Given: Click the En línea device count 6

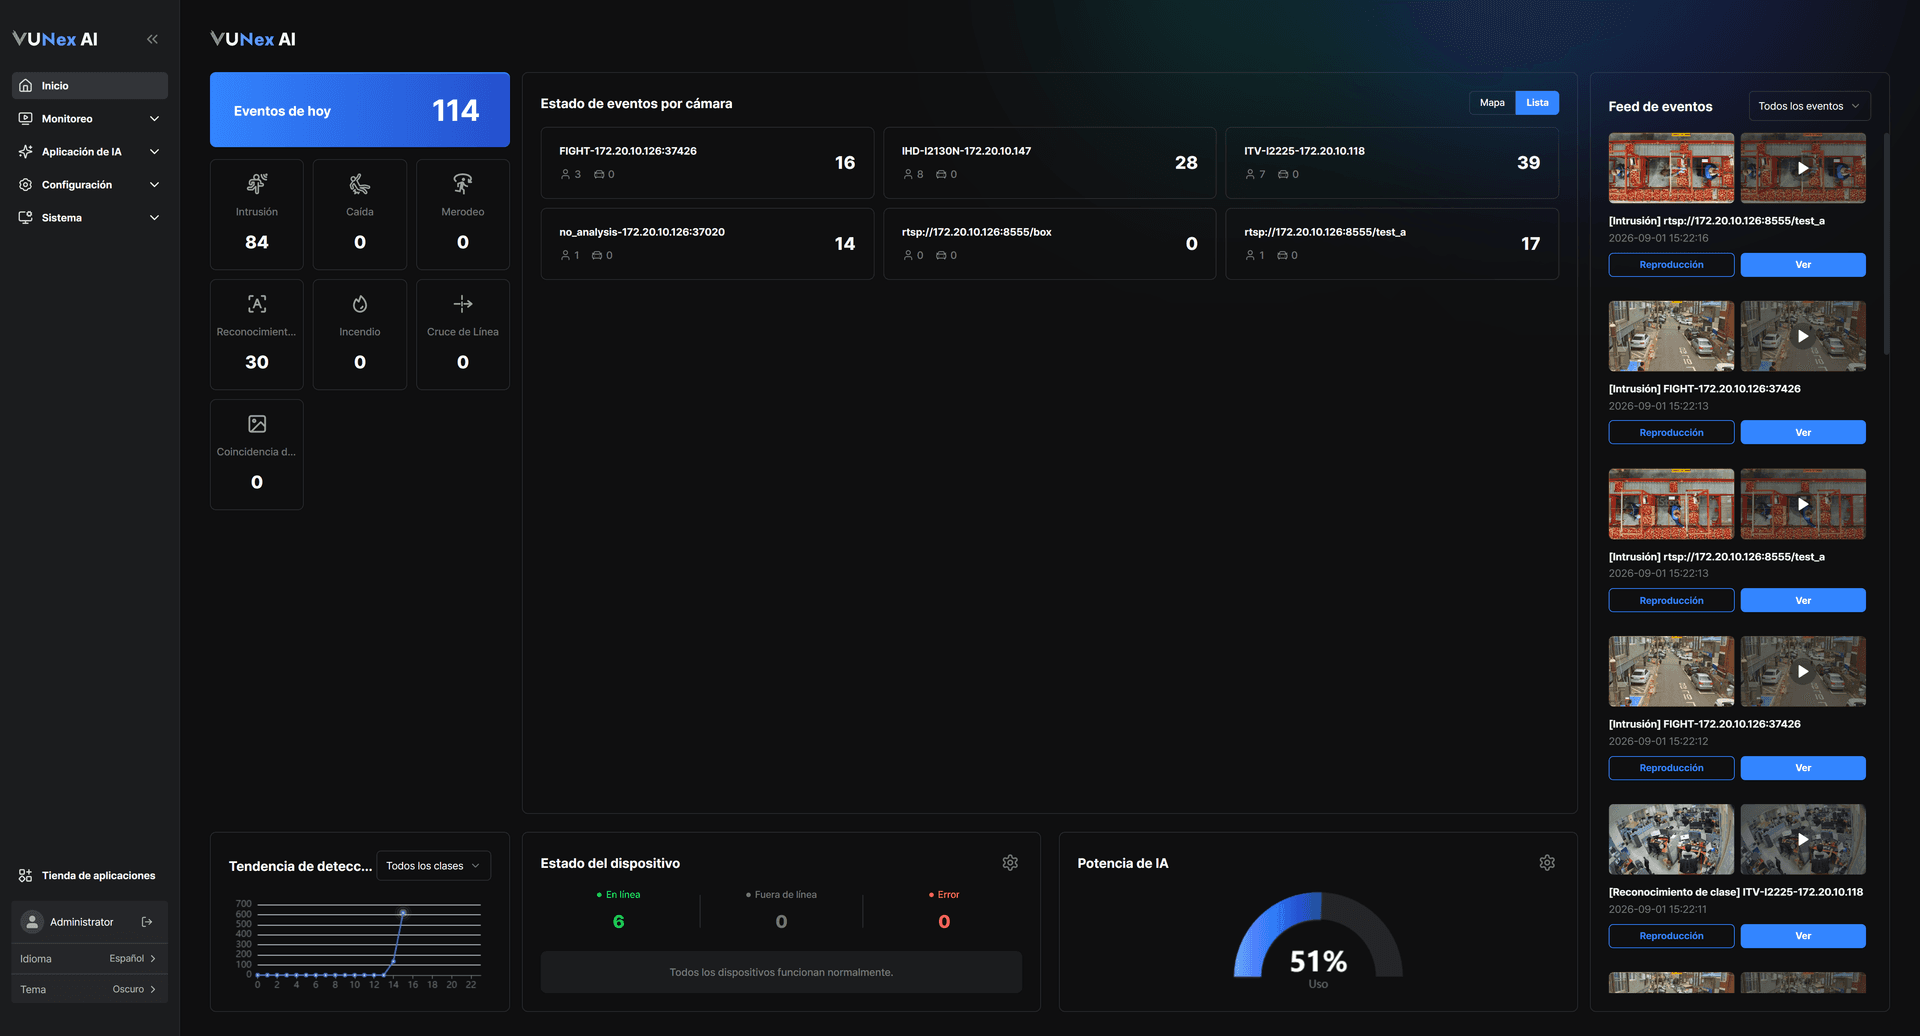Looking at the screenshot, I should [x=618, y=922].
